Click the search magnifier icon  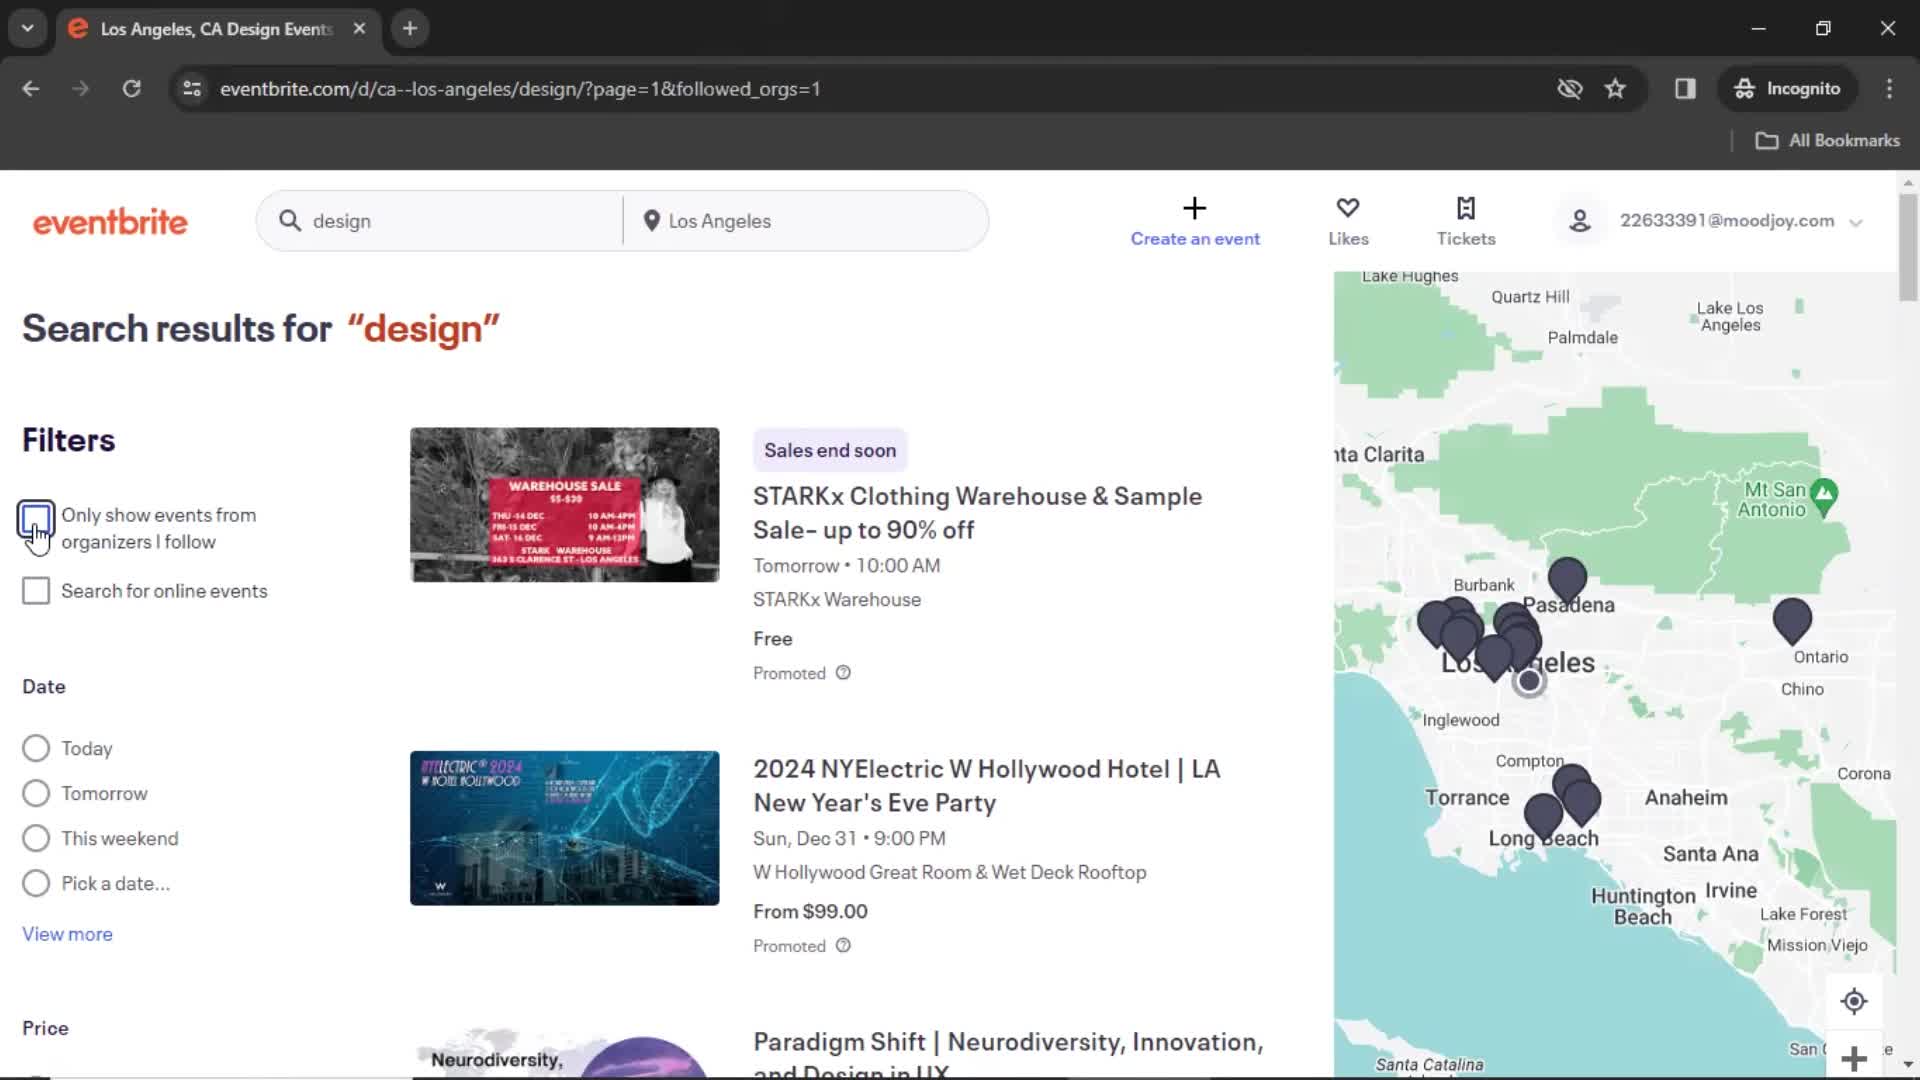point(290,221)
